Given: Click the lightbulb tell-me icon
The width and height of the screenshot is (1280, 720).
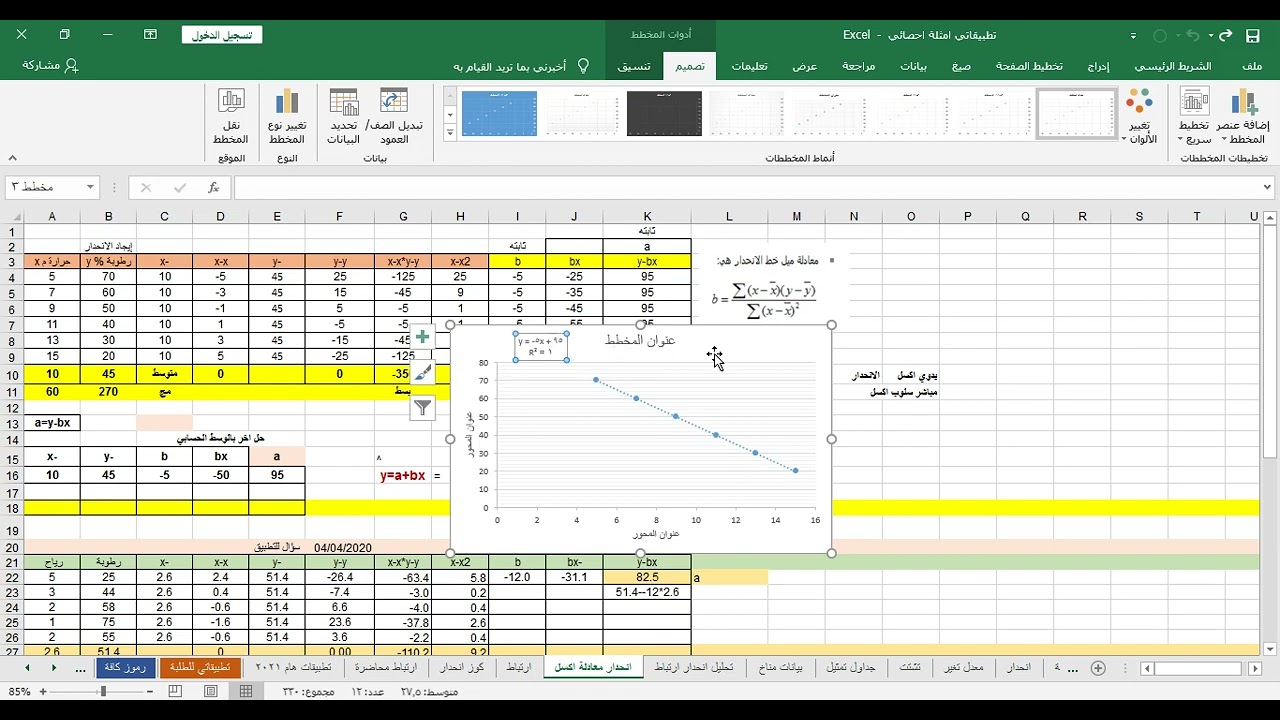Looking at the screenshot, I should [x=583, y=66].
